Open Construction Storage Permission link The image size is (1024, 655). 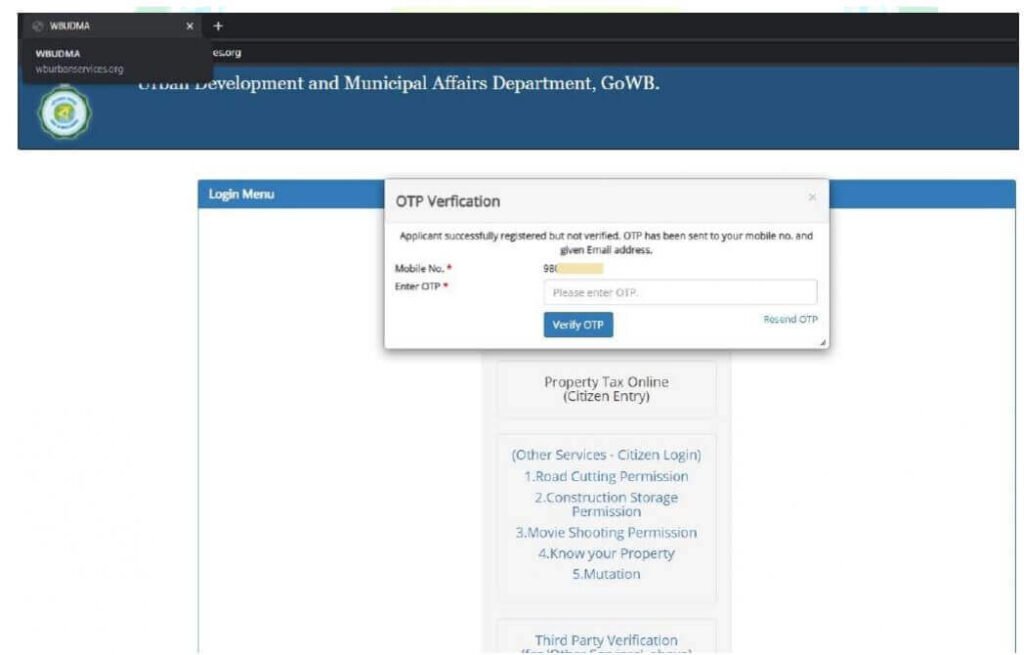pyautogui.click(x=606, y=504)
